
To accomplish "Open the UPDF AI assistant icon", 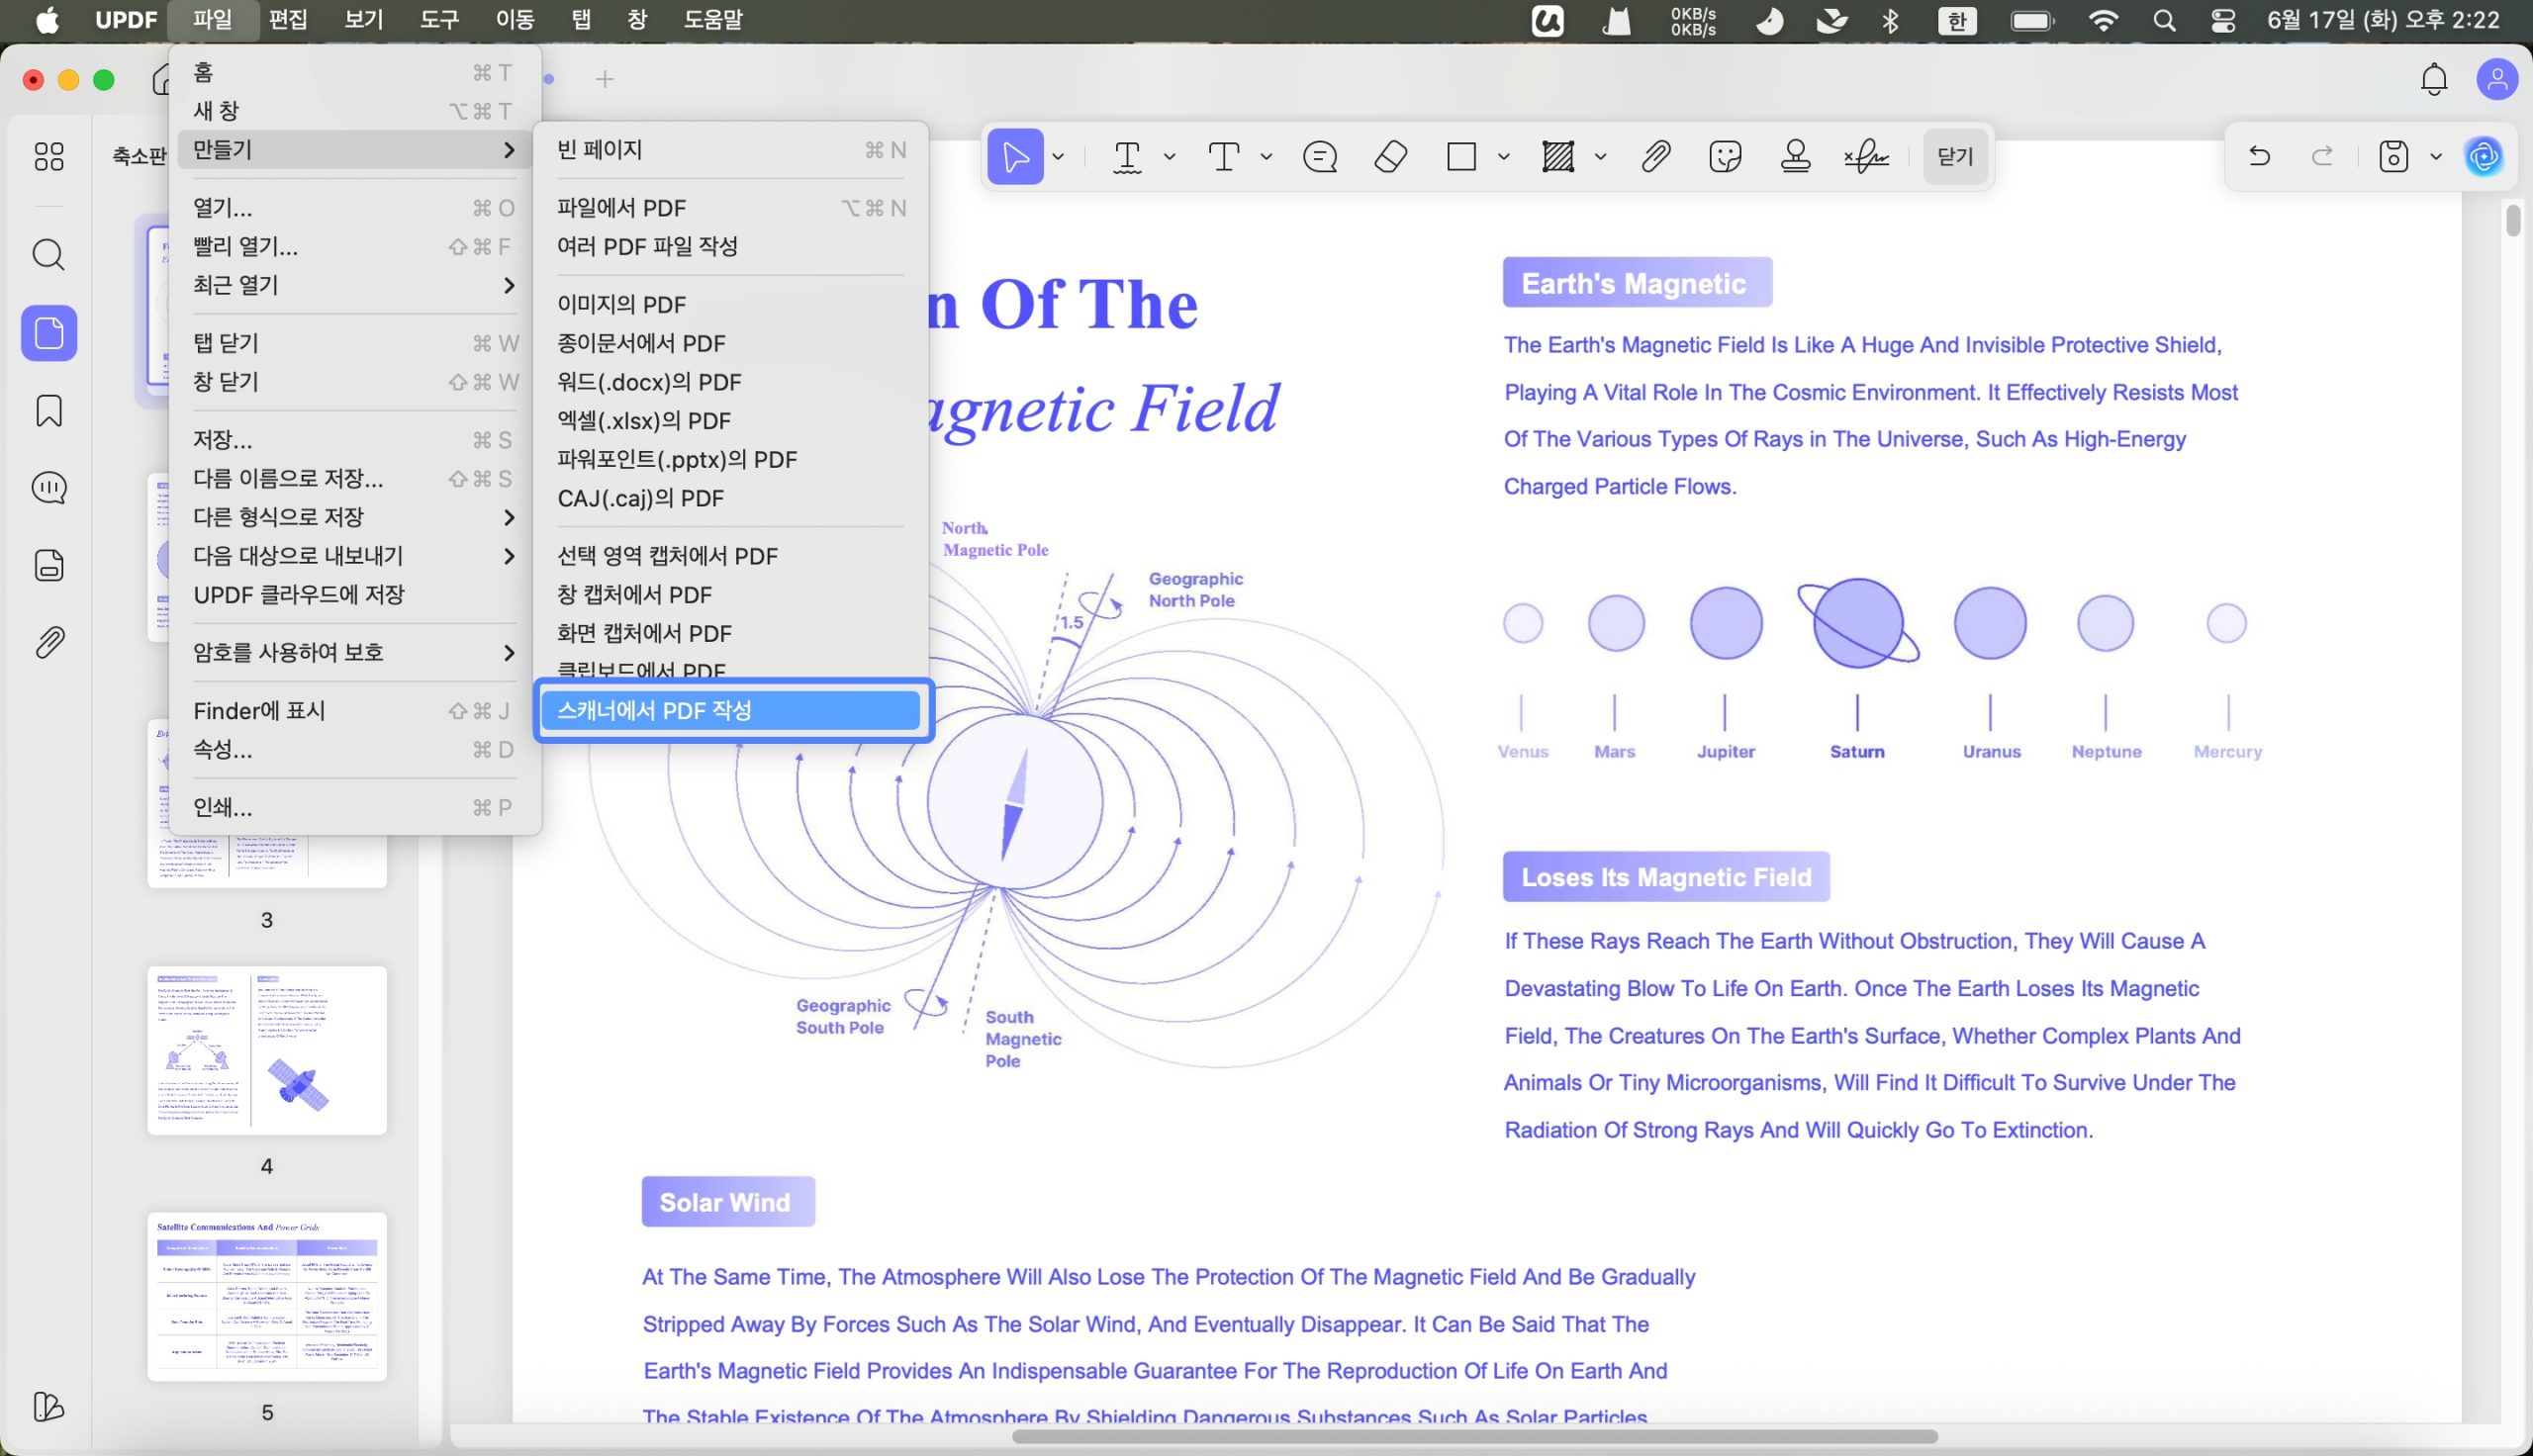I will [2484, 156].
